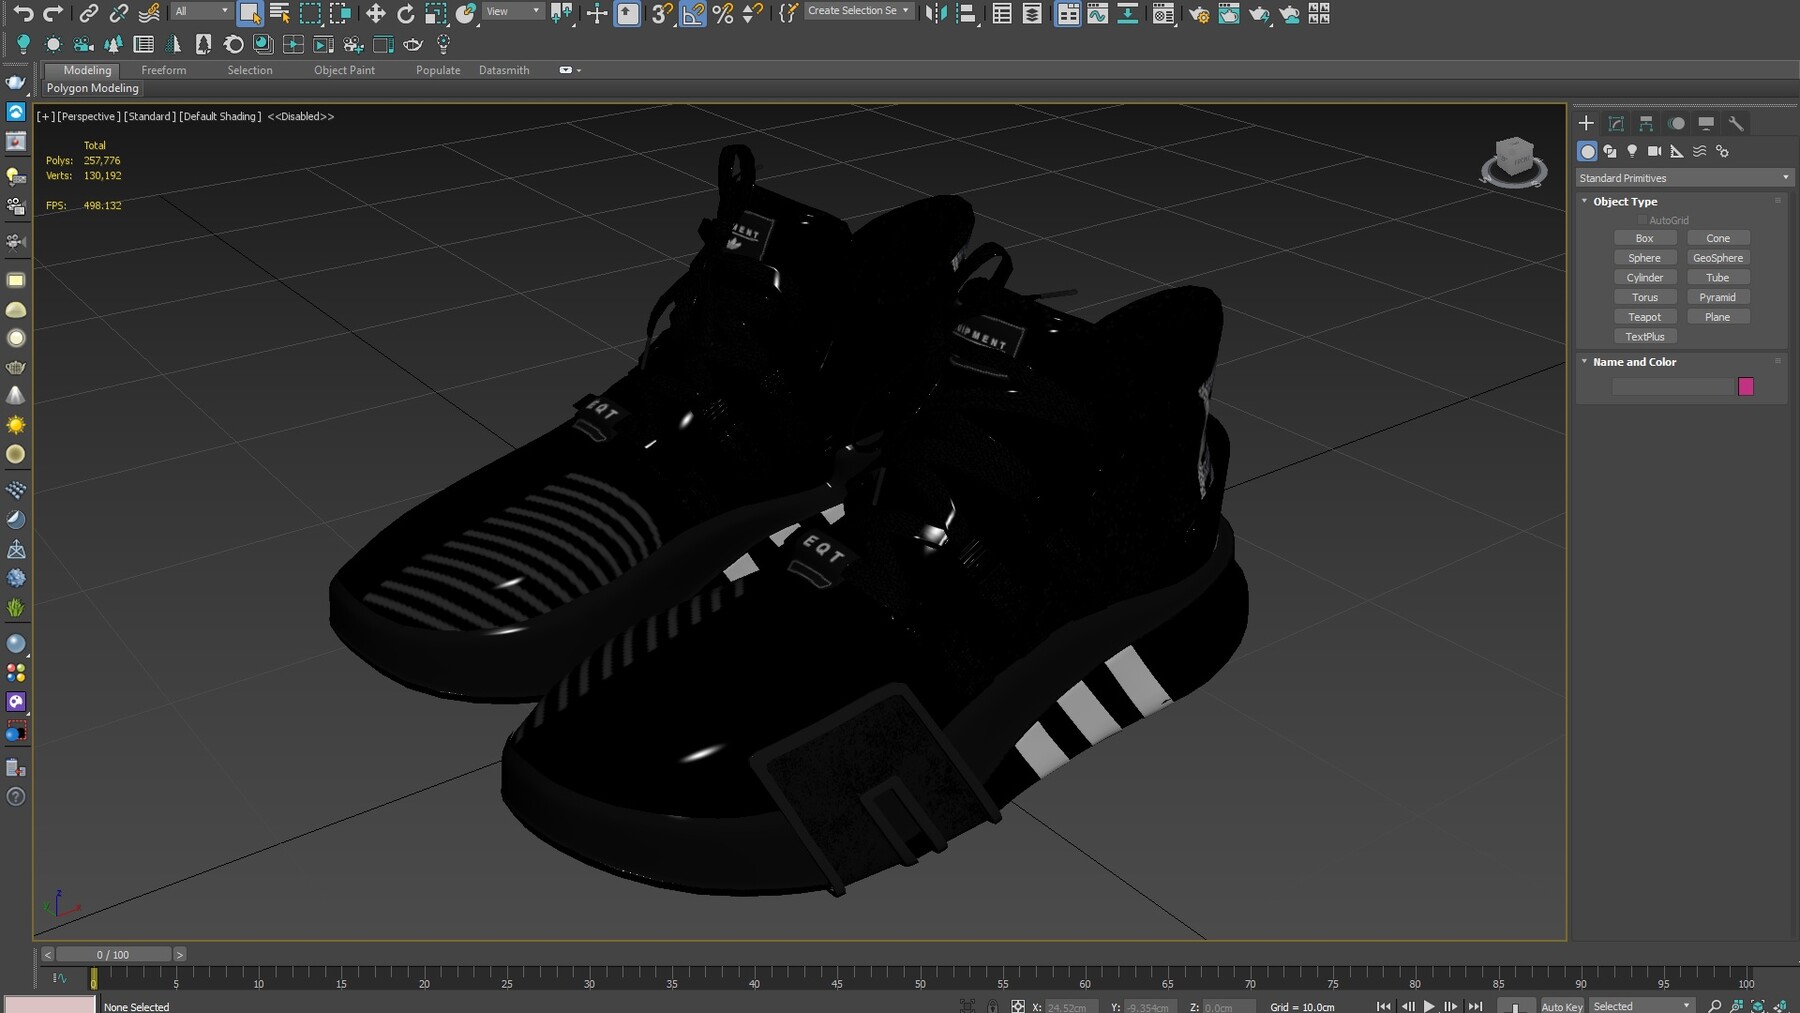
Task: Toggle the Angle Snap button
Action: coord(694,14)
